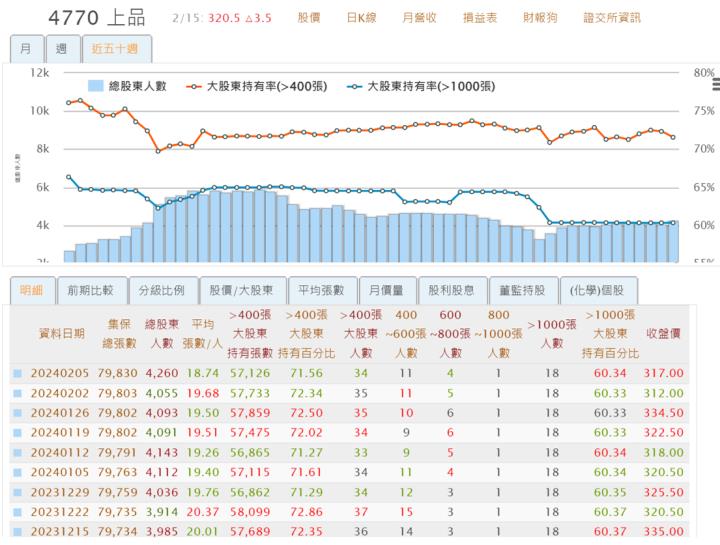Click the blue square beside 20240126 row
720x545 pixels.
click(17, 413)
